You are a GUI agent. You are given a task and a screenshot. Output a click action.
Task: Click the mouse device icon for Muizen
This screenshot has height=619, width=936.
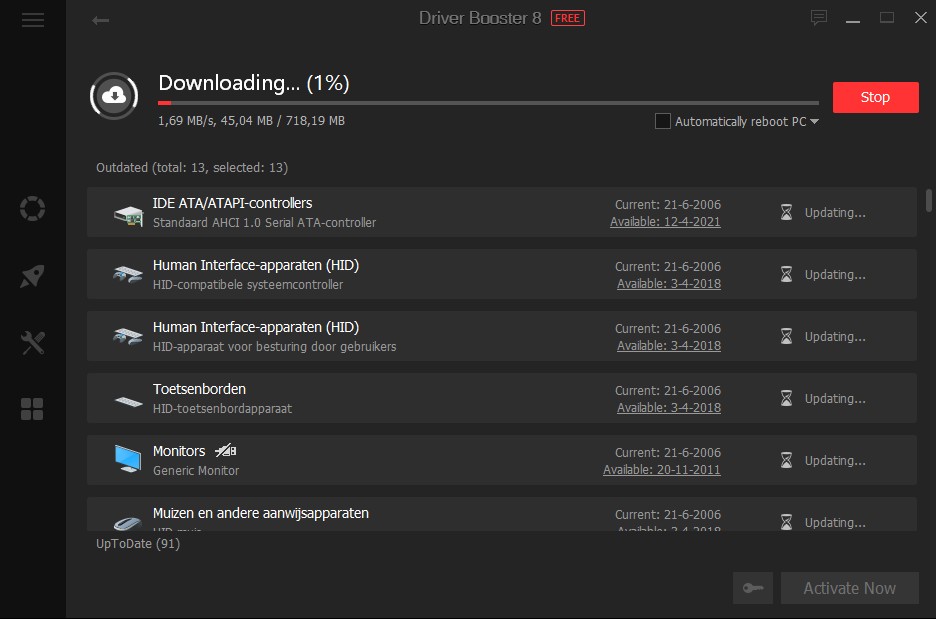[127, 523]
